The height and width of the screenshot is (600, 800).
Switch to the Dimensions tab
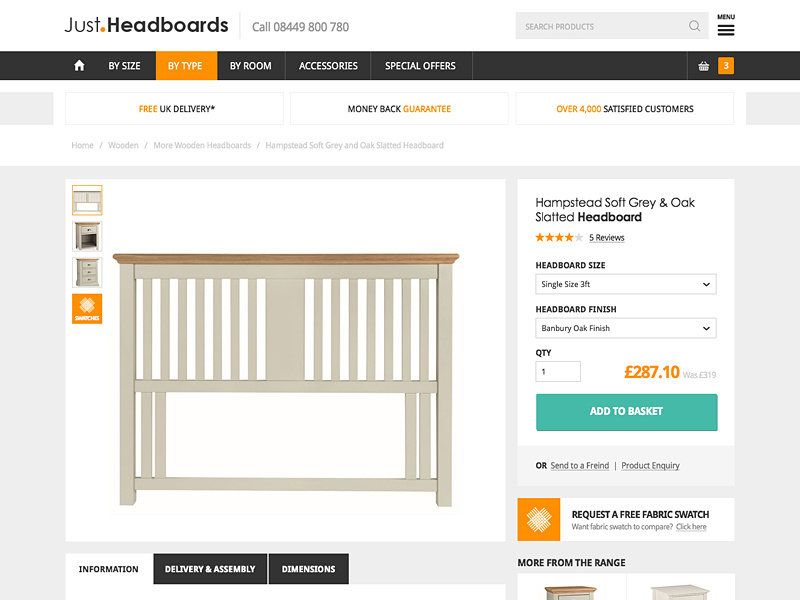[x=309, y=568]
